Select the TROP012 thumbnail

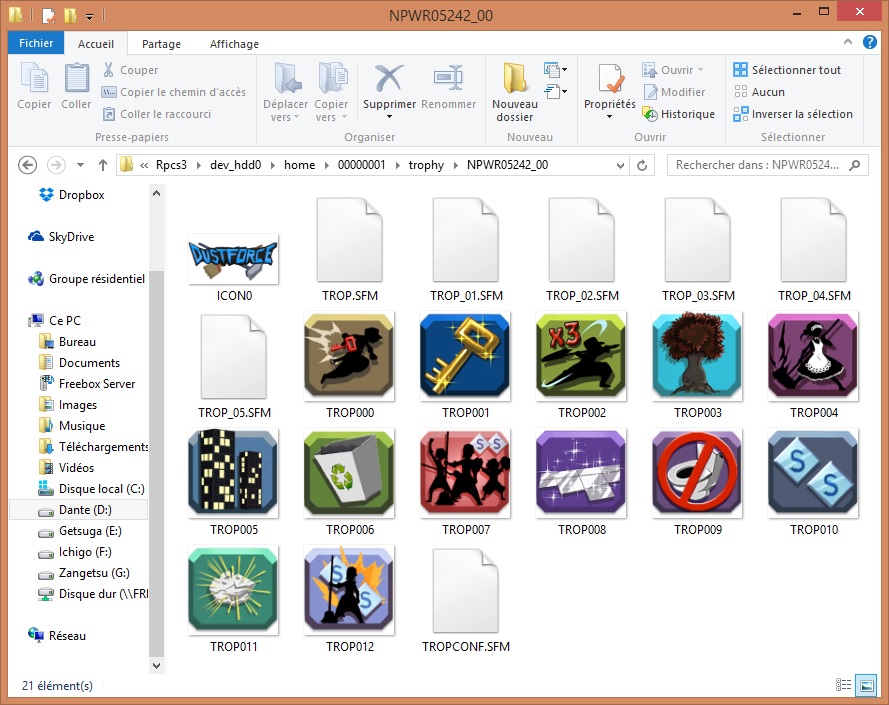point(349,589)
